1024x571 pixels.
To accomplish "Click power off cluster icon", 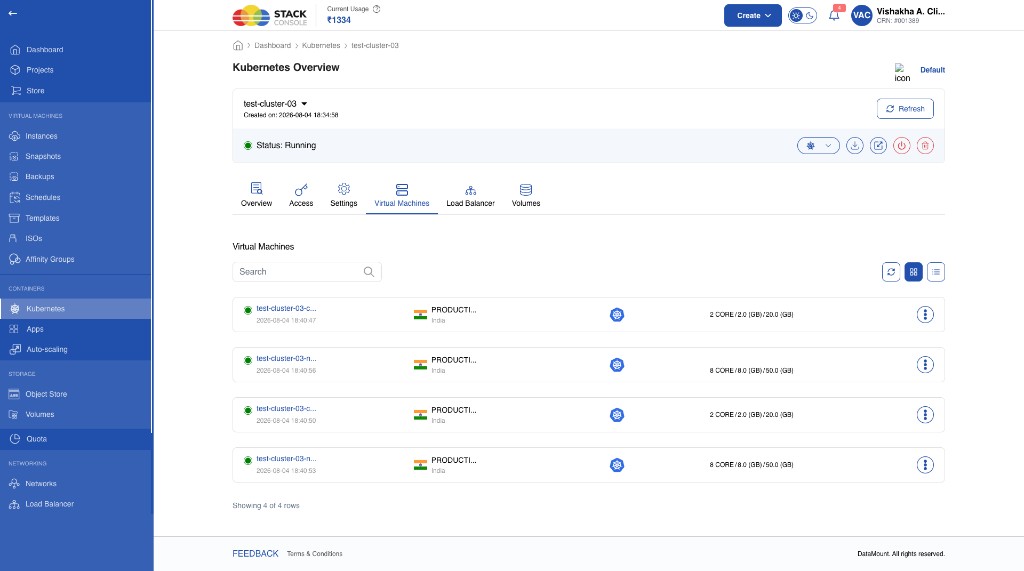I will pos(902,146).
